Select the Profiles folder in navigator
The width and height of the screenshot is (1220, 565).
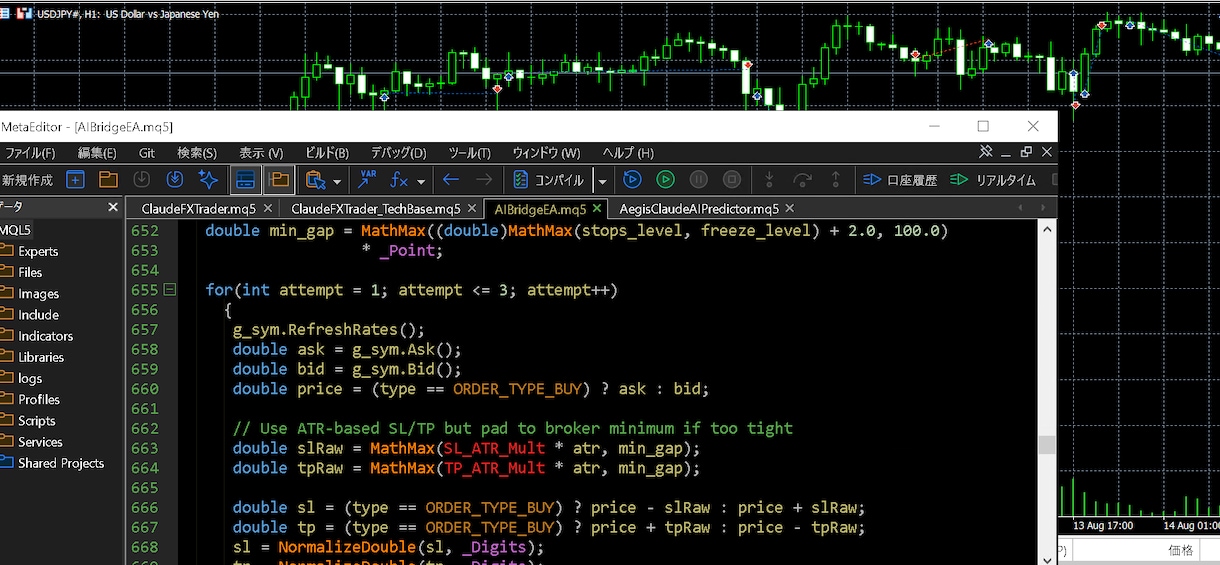[x=39, y=399]
